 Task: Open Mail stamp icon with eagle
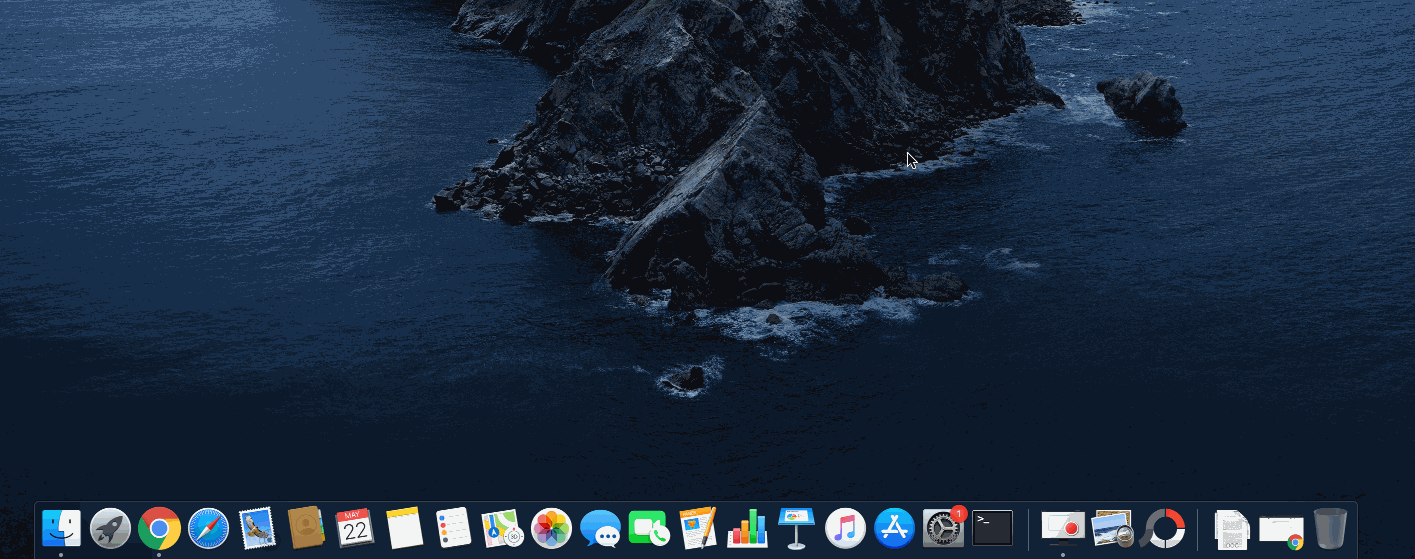257,528
